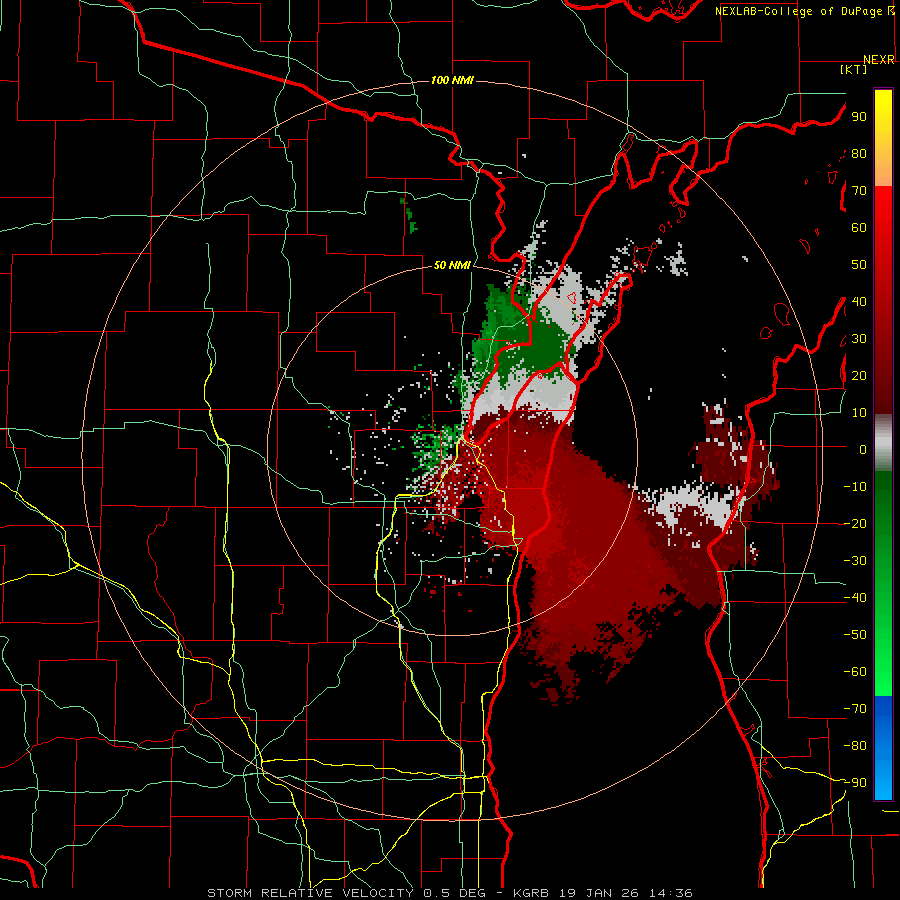
Task: Click the 80 value on the velocity scale
Action: click(859, 153)
